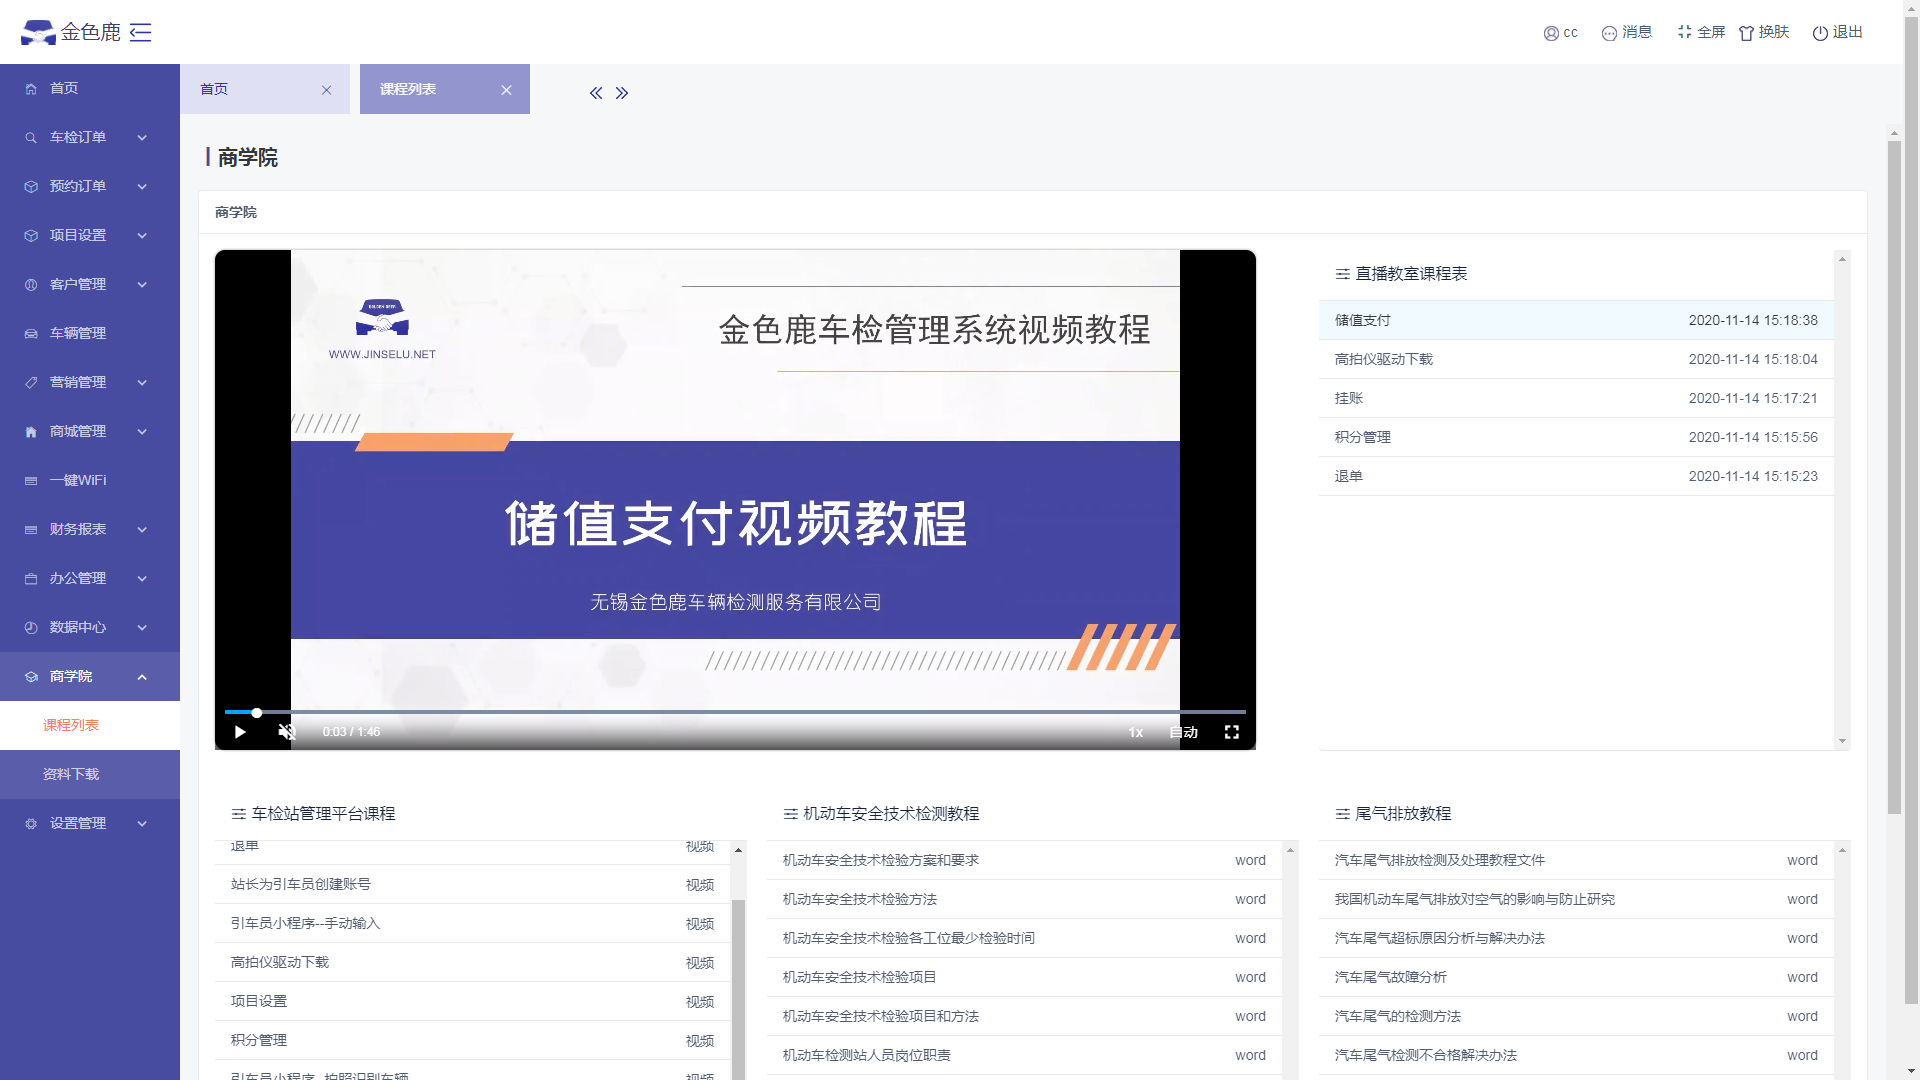Click the 预约订单 cube icon in sidebar

pyautogui.click(x=31, y=187)
